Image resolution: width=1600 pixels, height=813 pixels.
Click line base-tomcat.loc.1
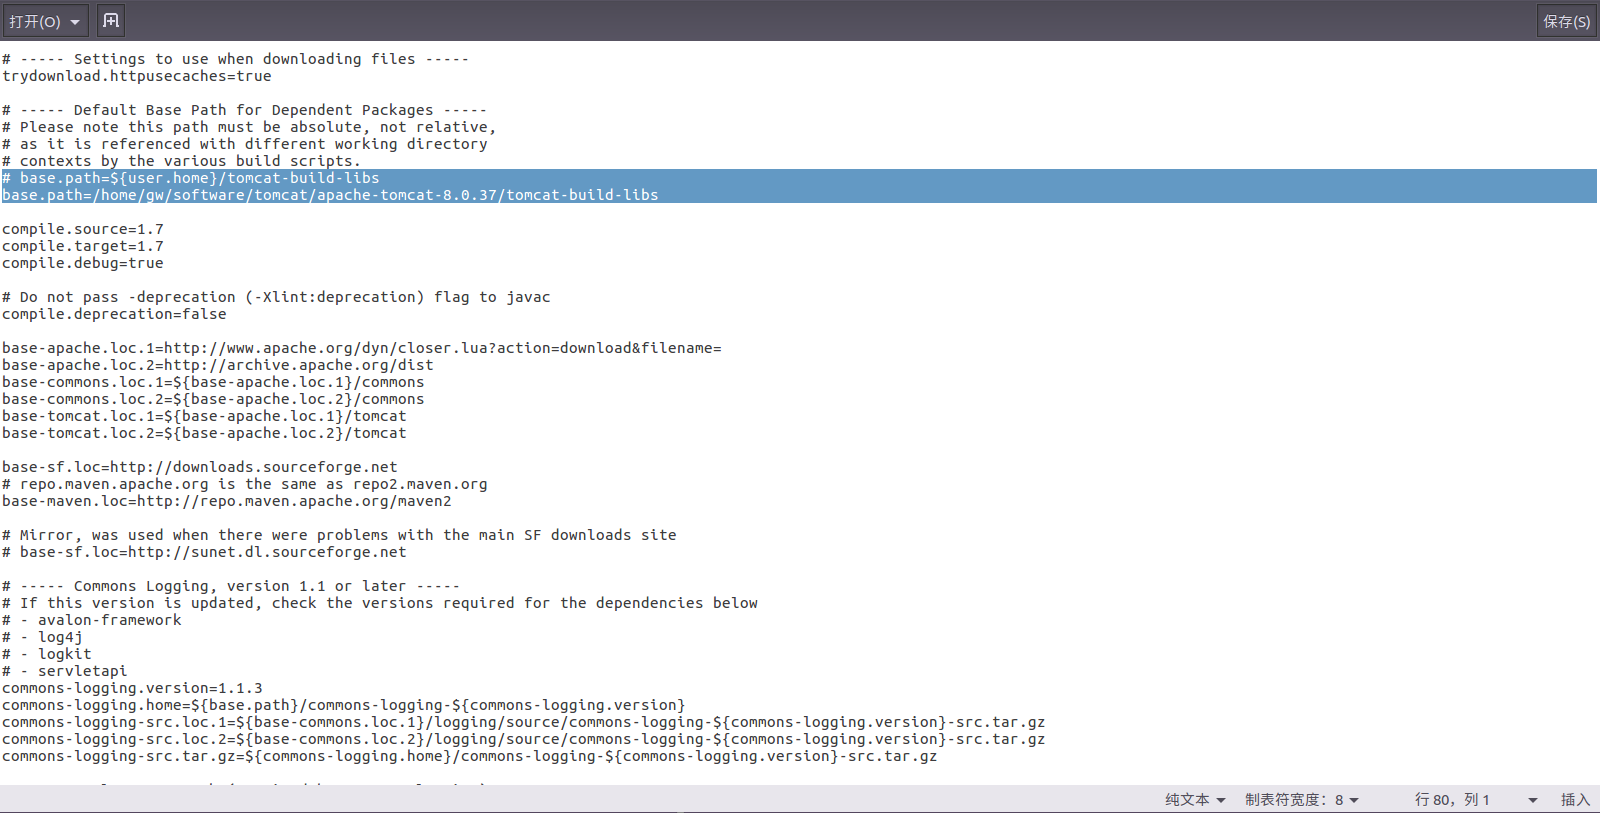(x=204, y=416)
